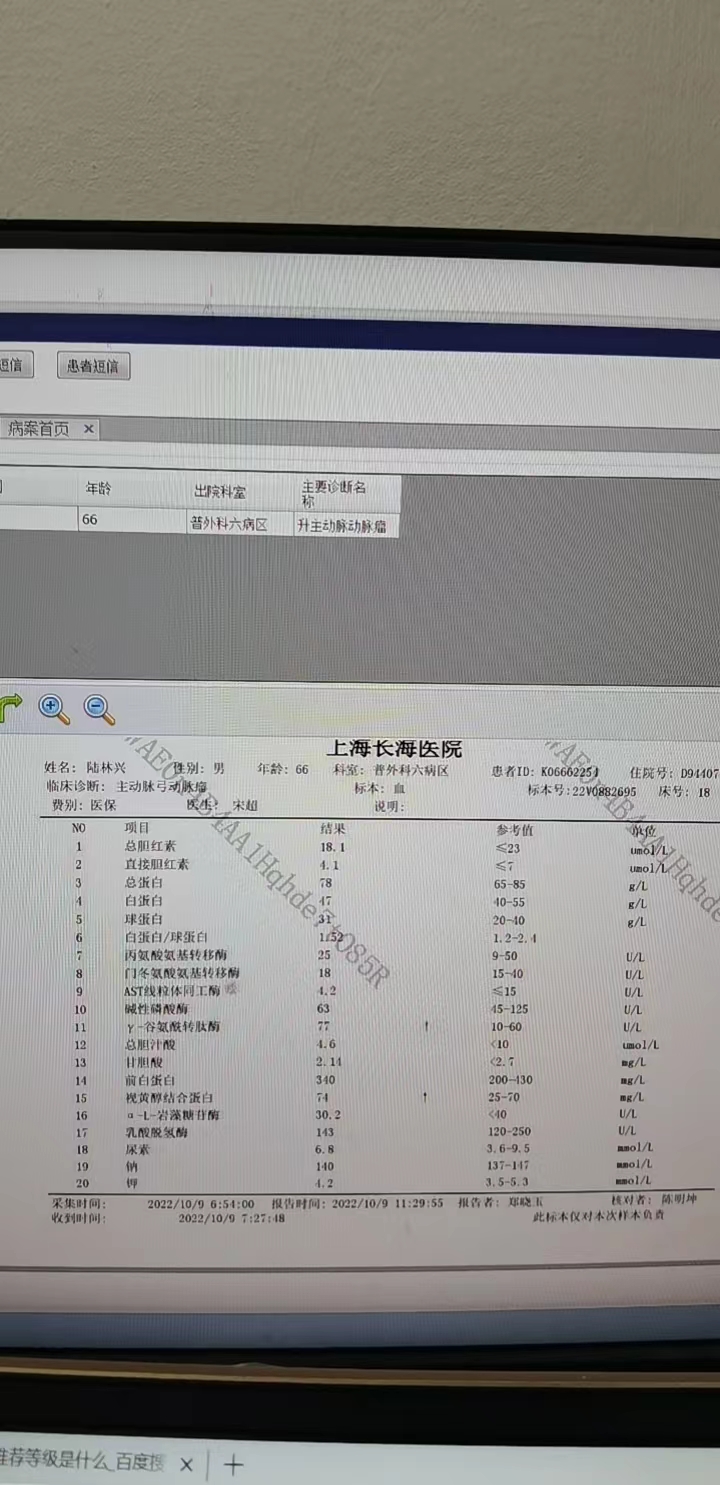Click the 乳酸脱氢酶 item
The image size is (720, 1485).
[156, 1132]
